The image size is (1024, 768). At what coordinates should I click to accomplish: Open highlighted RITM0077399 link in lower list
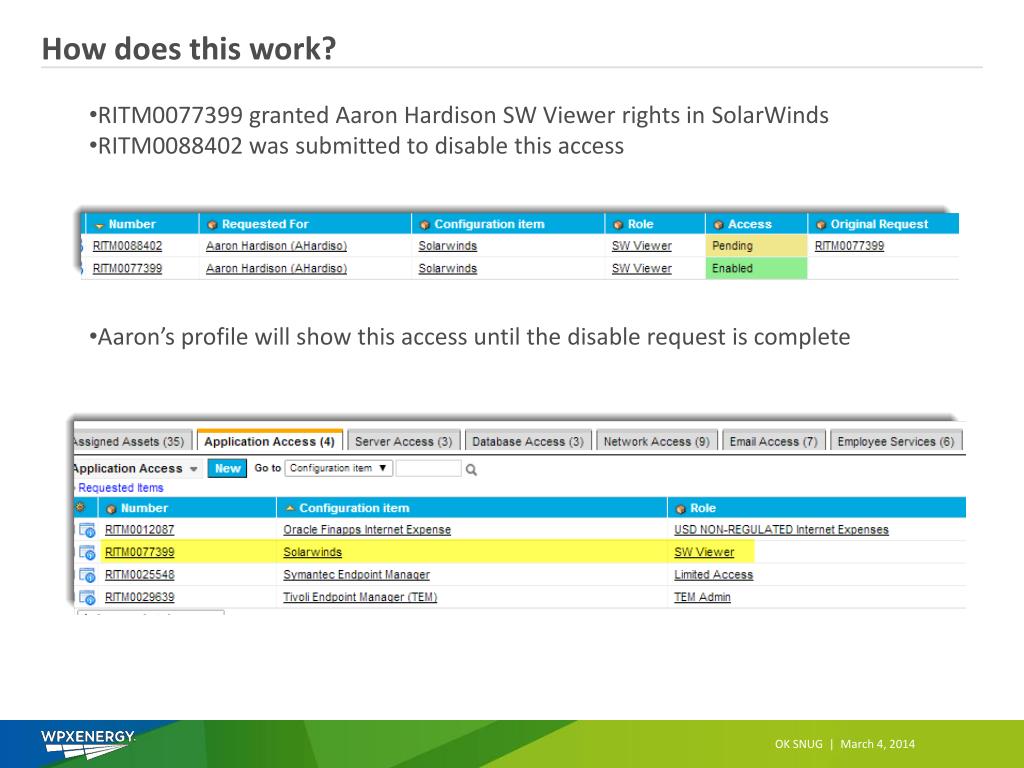(x=140, y=552)
